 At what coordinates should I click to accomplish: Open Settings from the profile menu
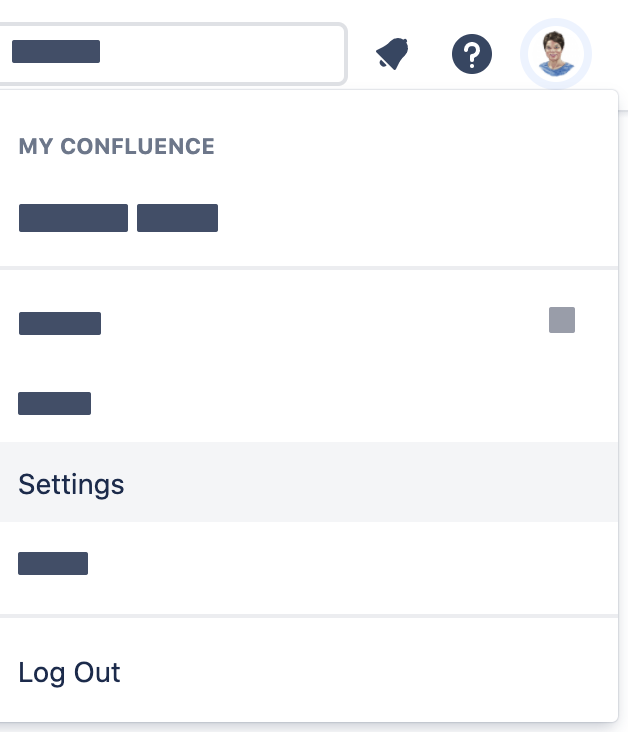[72, 484]
